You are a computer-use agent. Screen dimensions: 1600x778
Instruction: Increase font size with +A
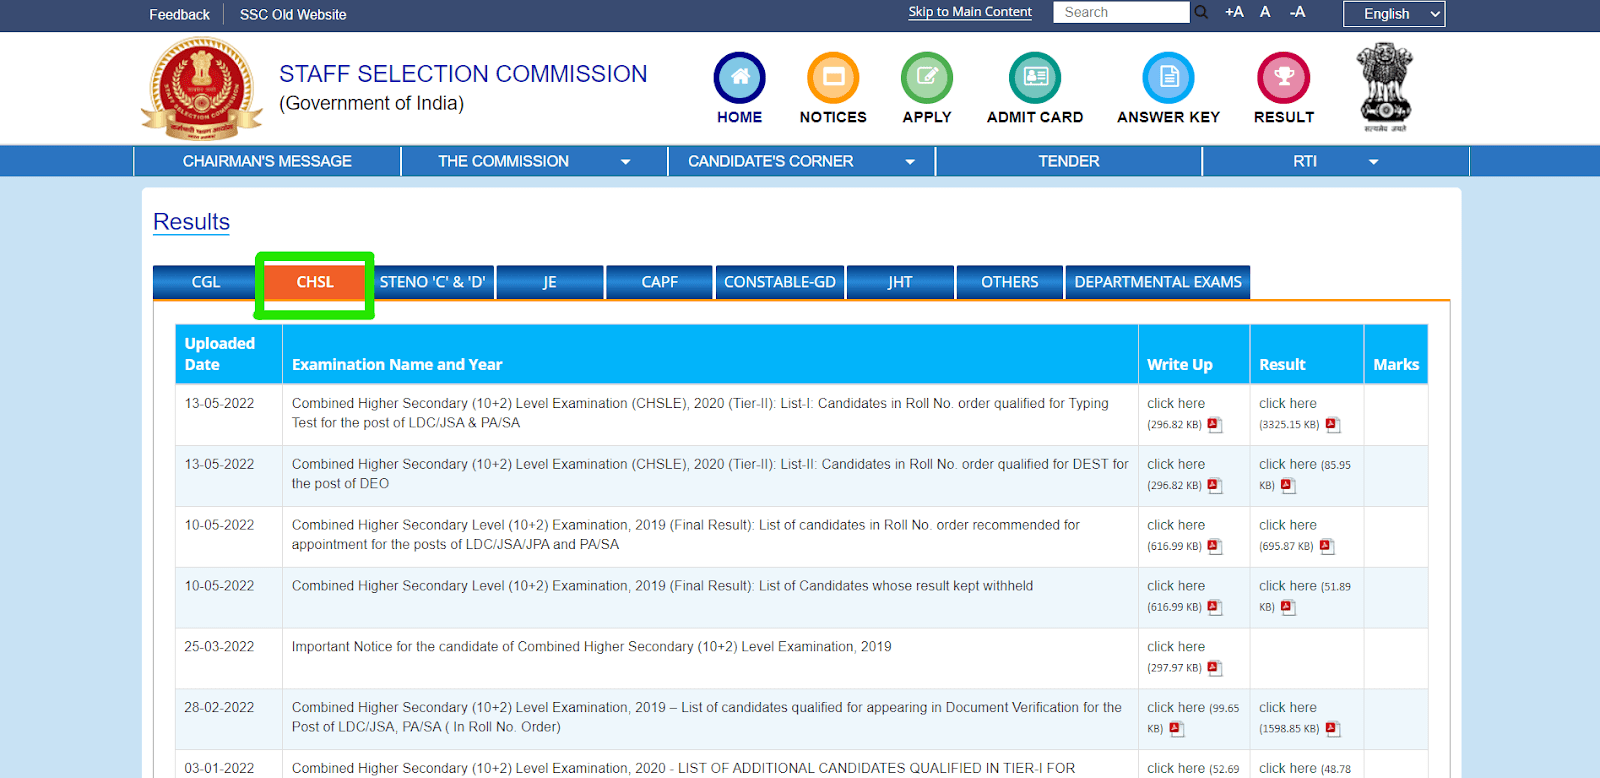click(1234, 12)
